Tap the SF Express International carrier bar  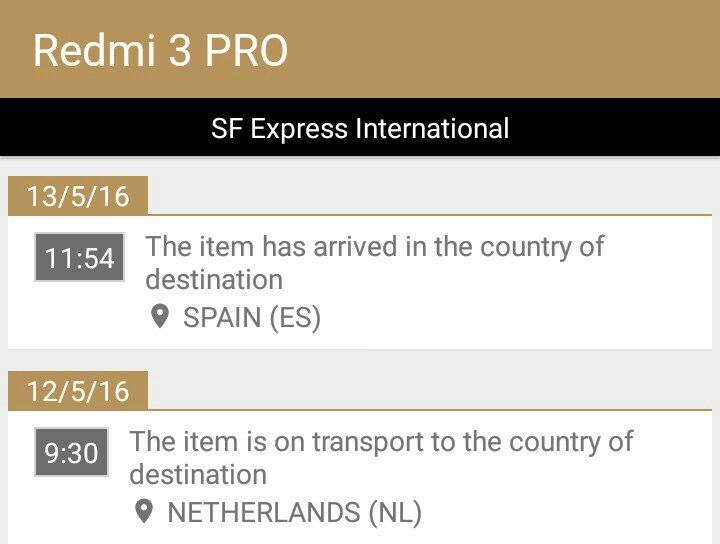[x=360, y=127]
